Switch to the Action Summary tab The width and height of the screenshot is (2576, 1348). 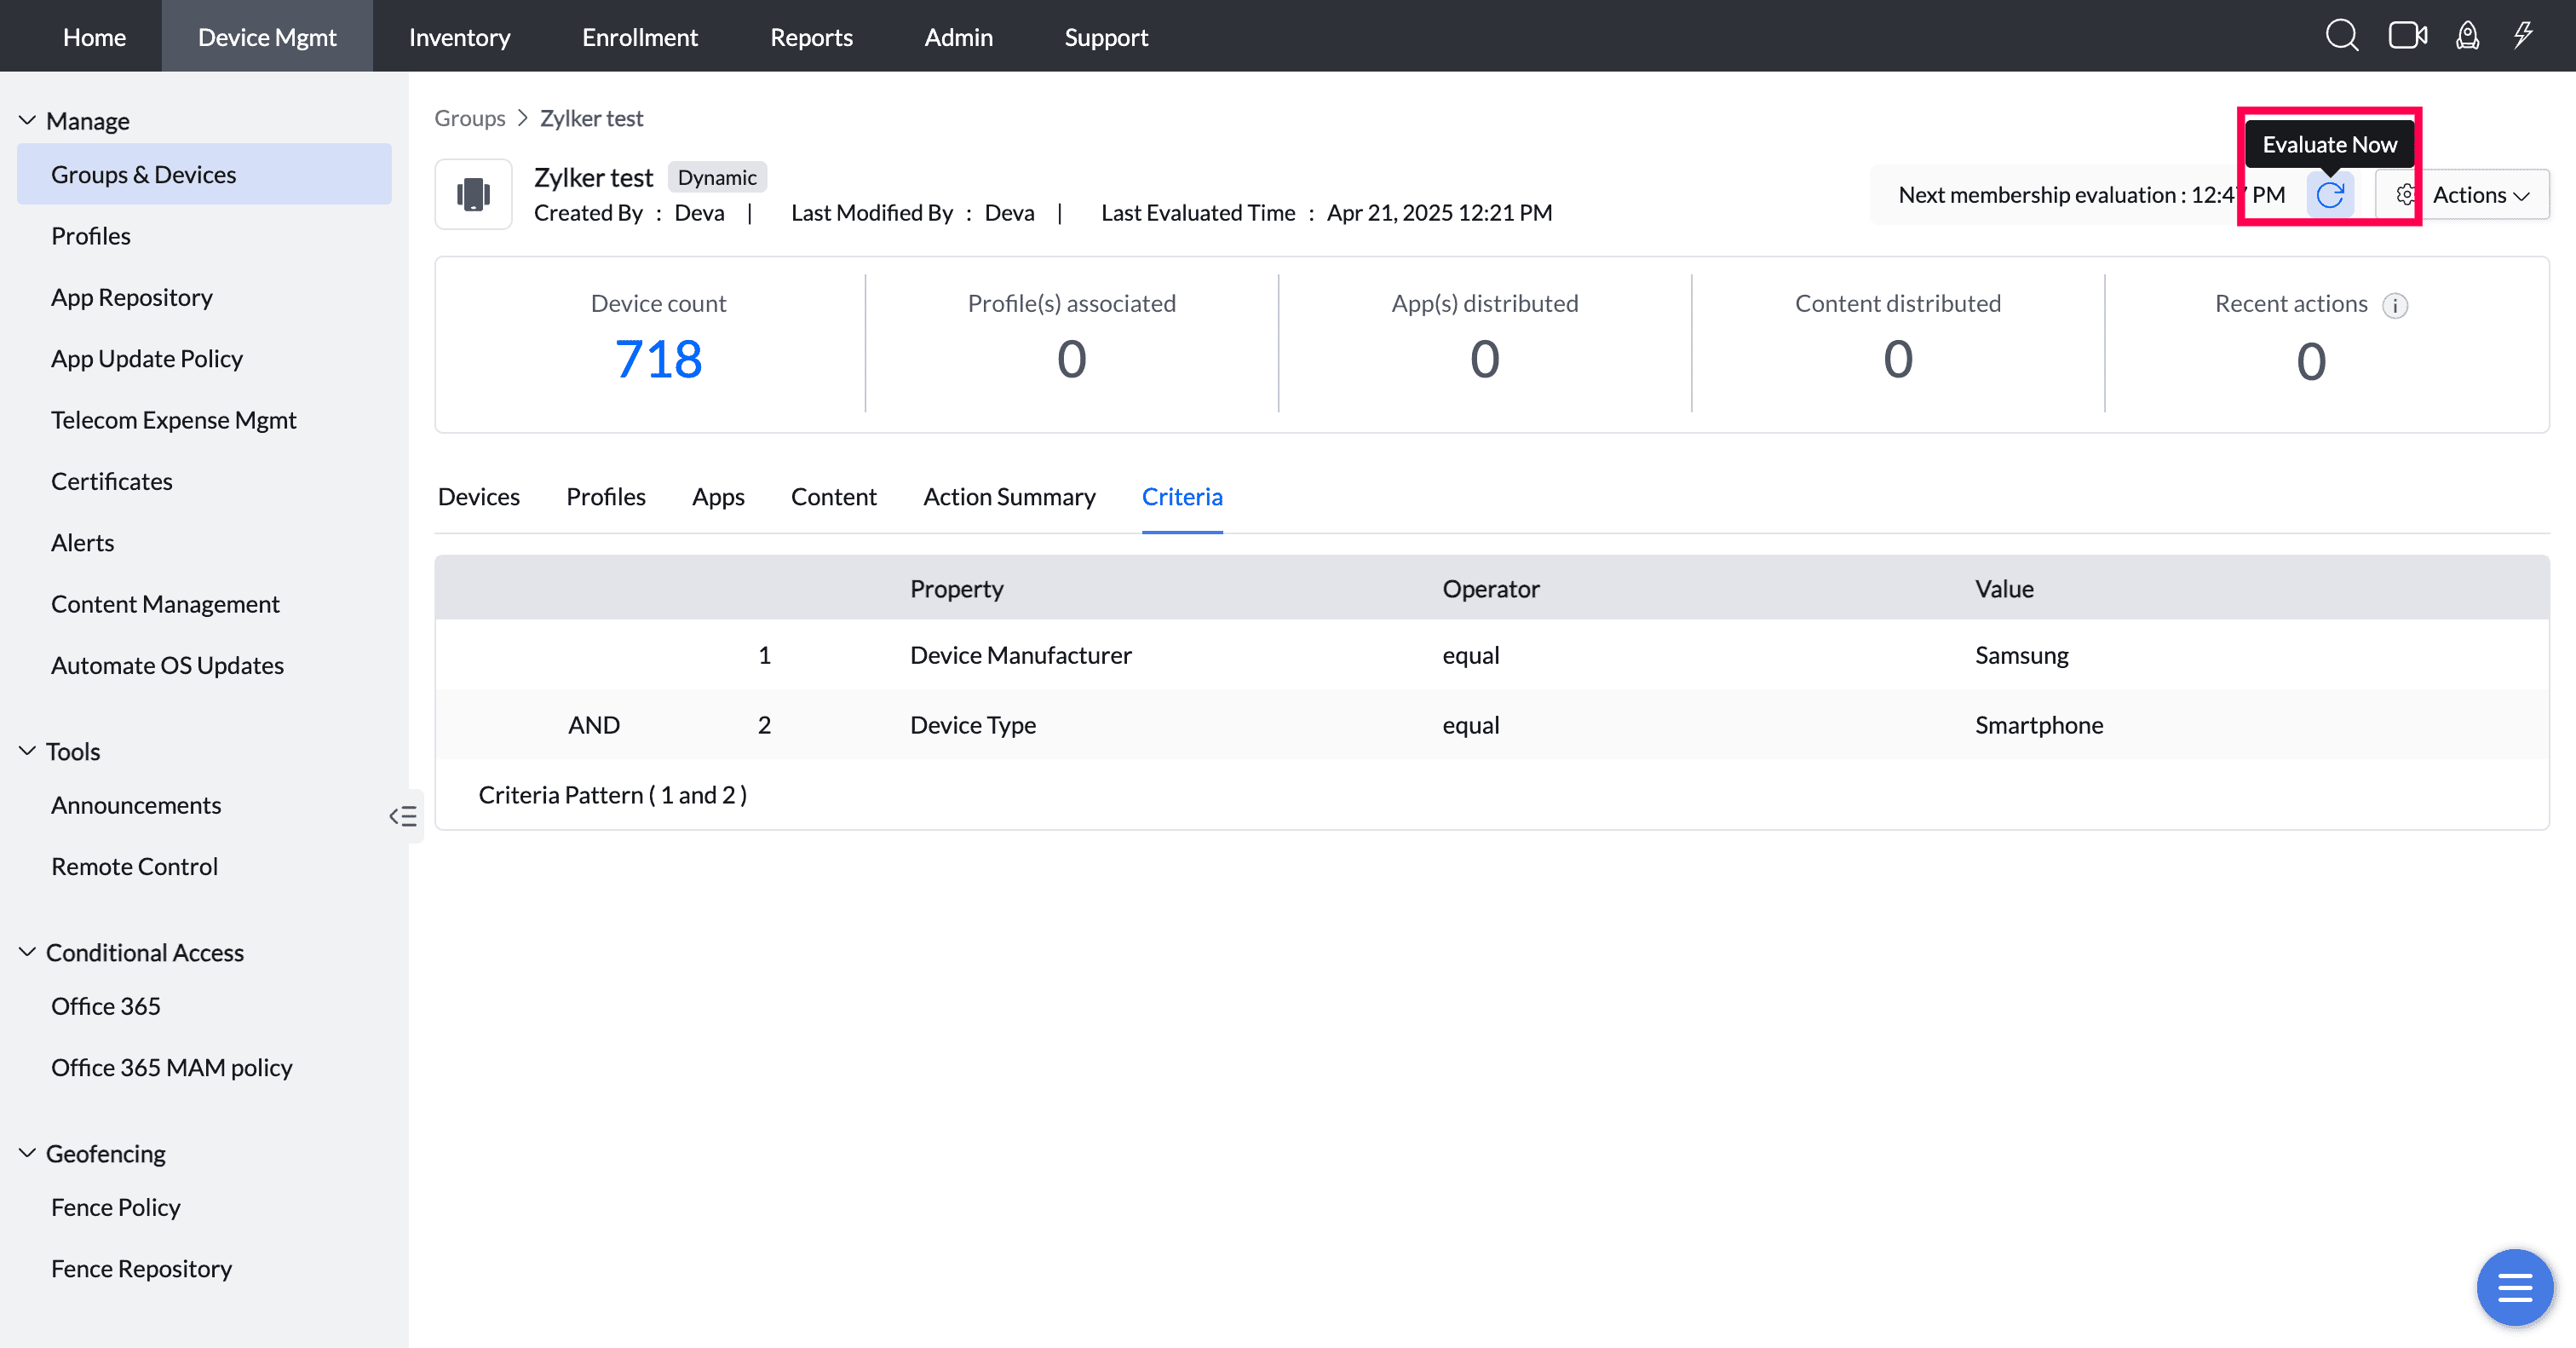1008,497
